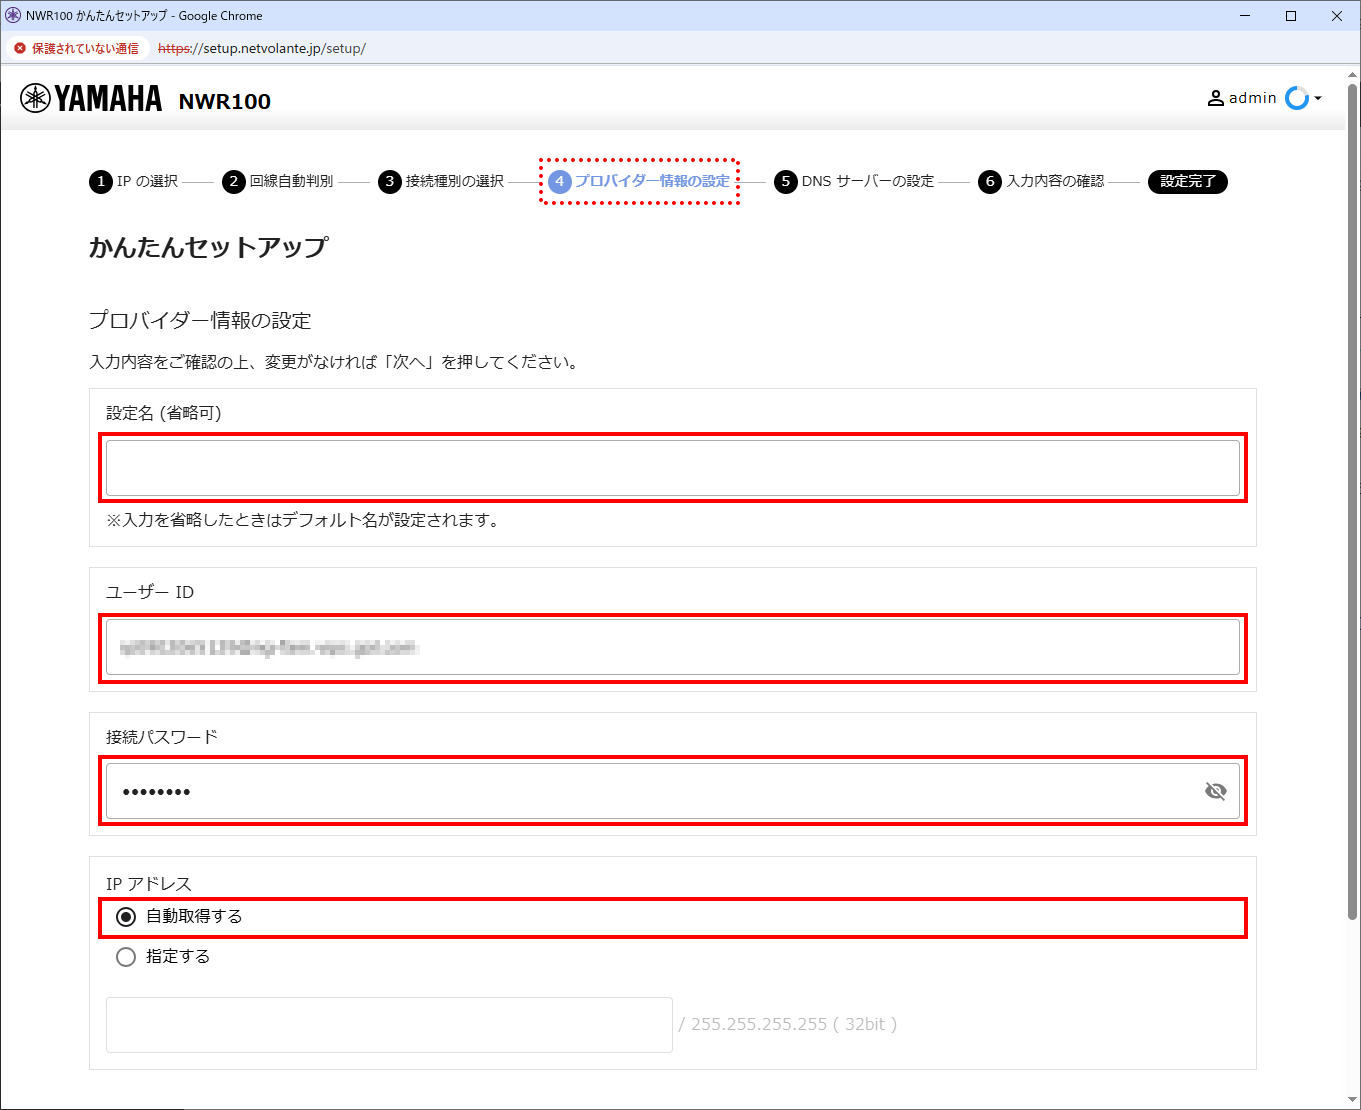This screenshot has height=1110, width=1361.
Task: Click the Yamaha tuning fork logo
Action: pyautogui.click(x=35, y=98)
